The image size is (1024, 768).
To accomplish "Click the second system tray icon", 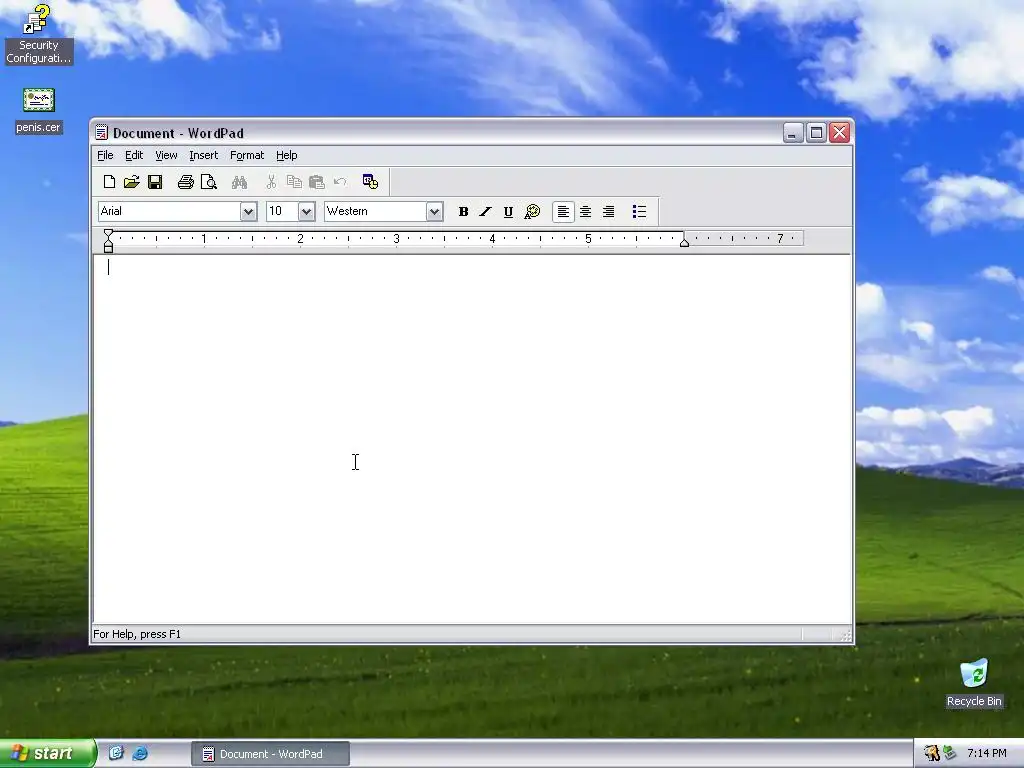I will pos(949,754).
